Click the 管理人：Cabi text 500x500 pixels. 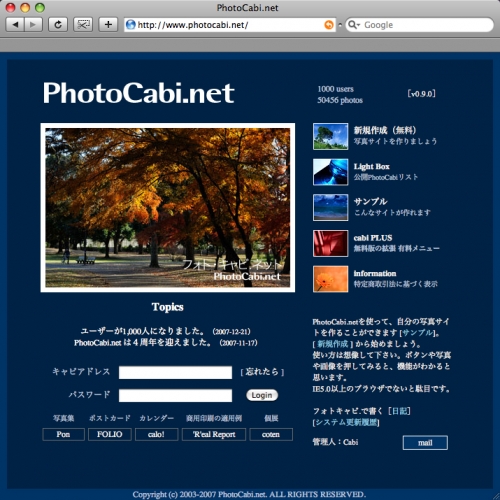pos(335,442)
